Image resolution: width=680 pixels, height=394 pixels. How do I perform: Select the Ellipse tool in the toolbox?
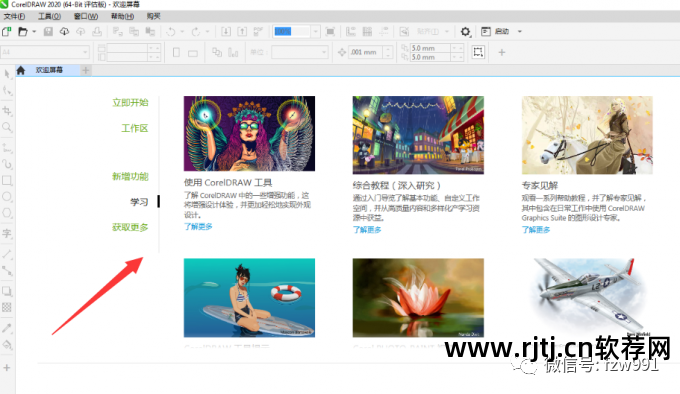click(x=7, y=197)
